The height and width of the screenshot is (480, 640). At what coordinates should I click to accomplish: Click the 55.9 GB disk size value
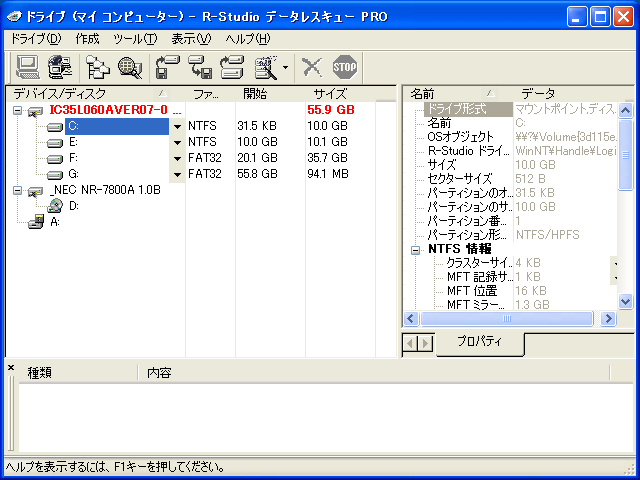331,110
